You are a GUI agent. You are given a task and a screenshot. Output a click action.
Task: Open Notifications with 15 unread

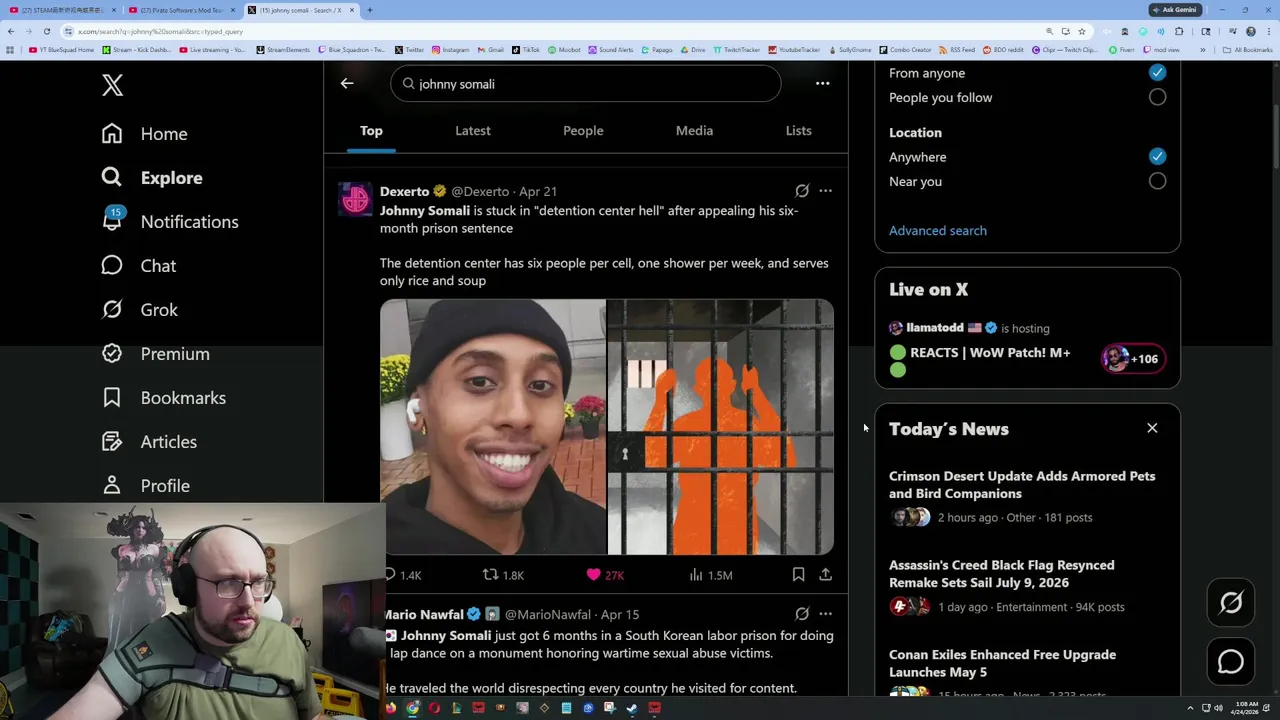(x=170, y=222)
